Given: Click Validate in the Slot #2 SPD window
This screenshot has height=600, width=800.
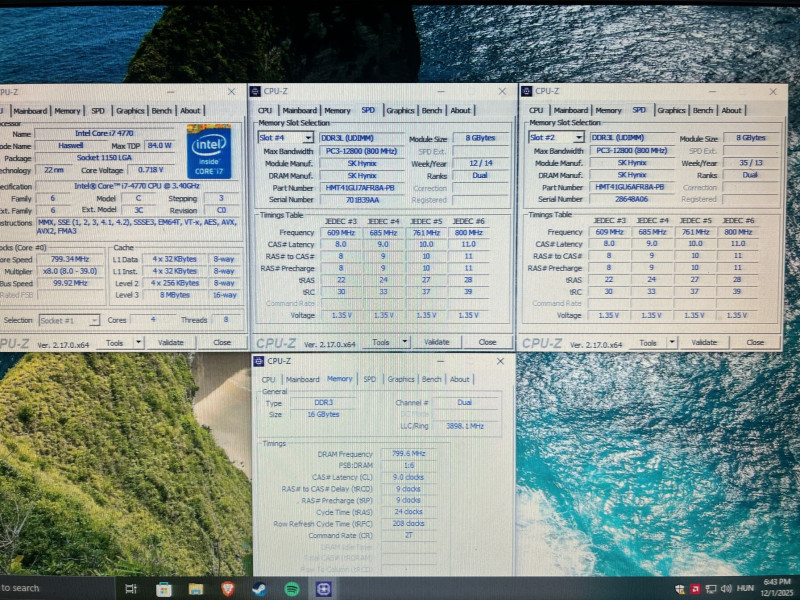Looking at the screenshot, I should pos(704,342).
